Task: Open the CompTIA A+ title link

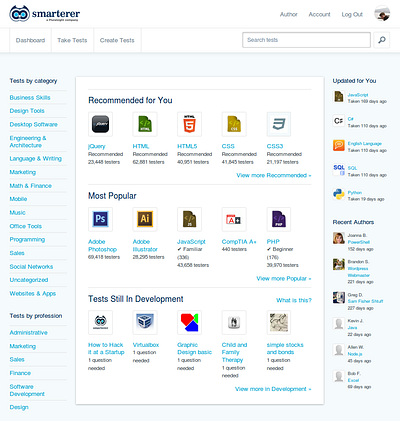Action: (239, 241)
